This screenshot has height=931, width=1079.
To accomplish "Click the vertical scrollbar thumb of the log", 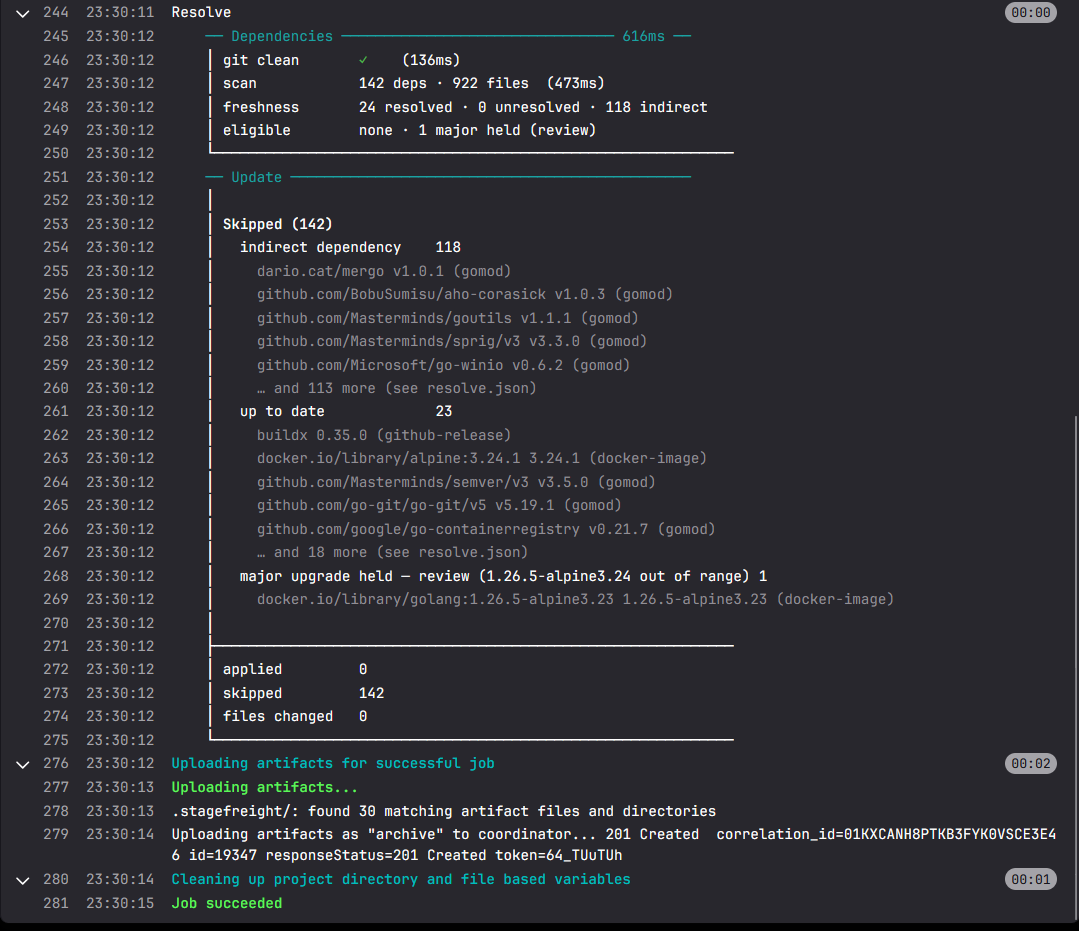I will click(1076, 667).
